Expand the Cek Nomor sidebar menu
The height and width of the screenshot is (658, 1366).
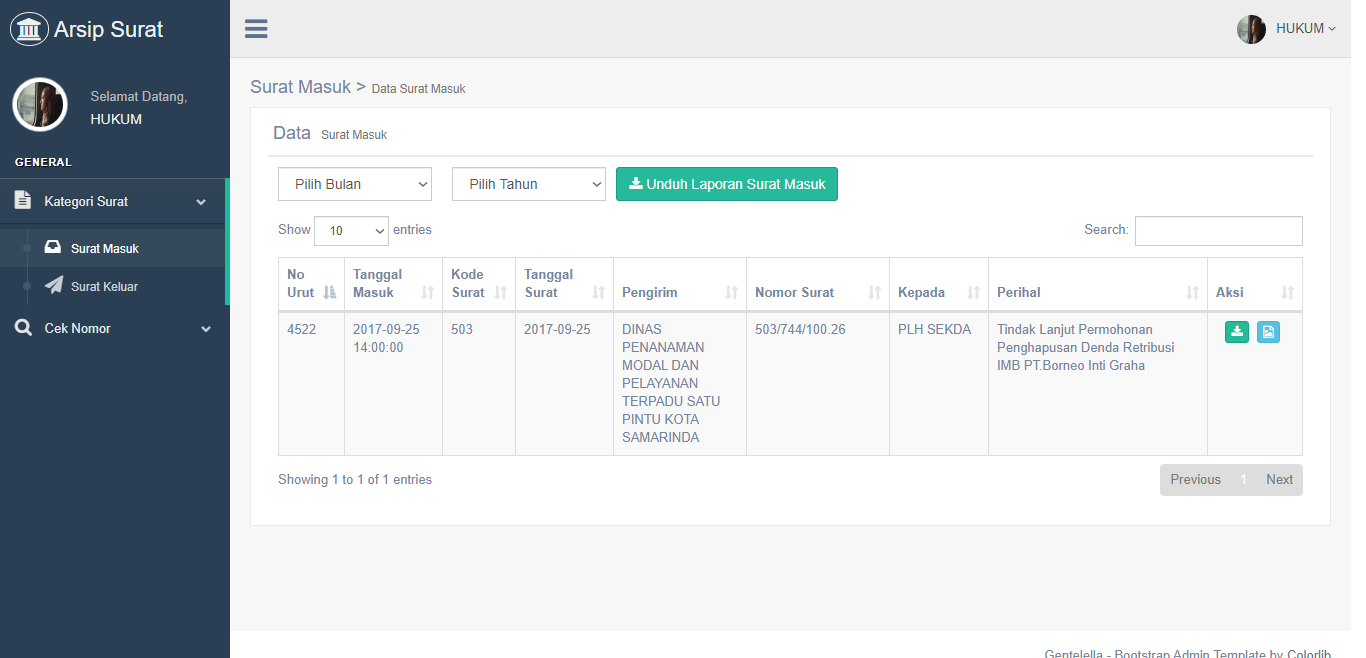point(114,328)
